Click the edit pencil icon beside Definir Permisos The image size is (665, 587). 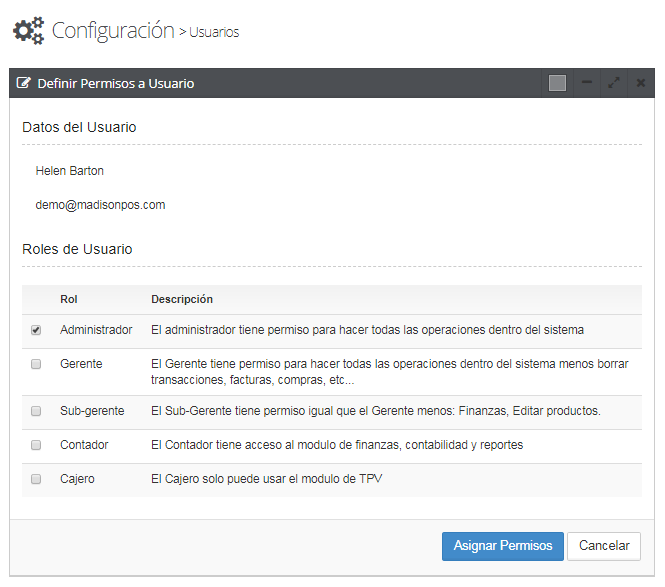pos(24,83)
